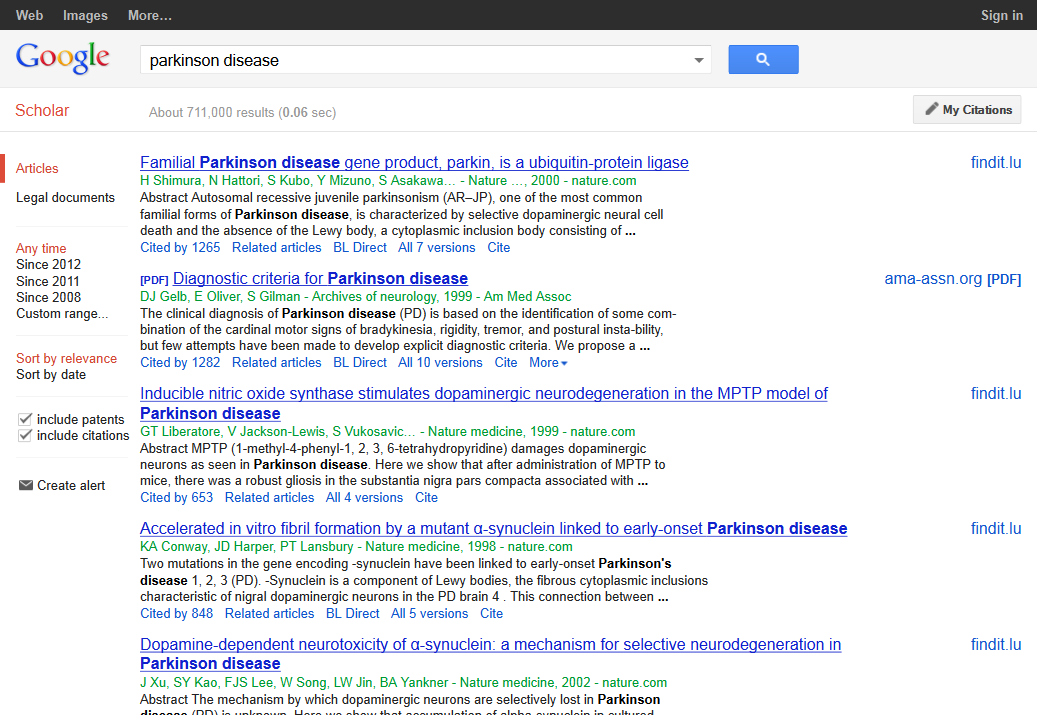The height and width of the screenshot is (715, 1038).
Task: Open the ama-assn.org PDF link
Action: (952, 279)
